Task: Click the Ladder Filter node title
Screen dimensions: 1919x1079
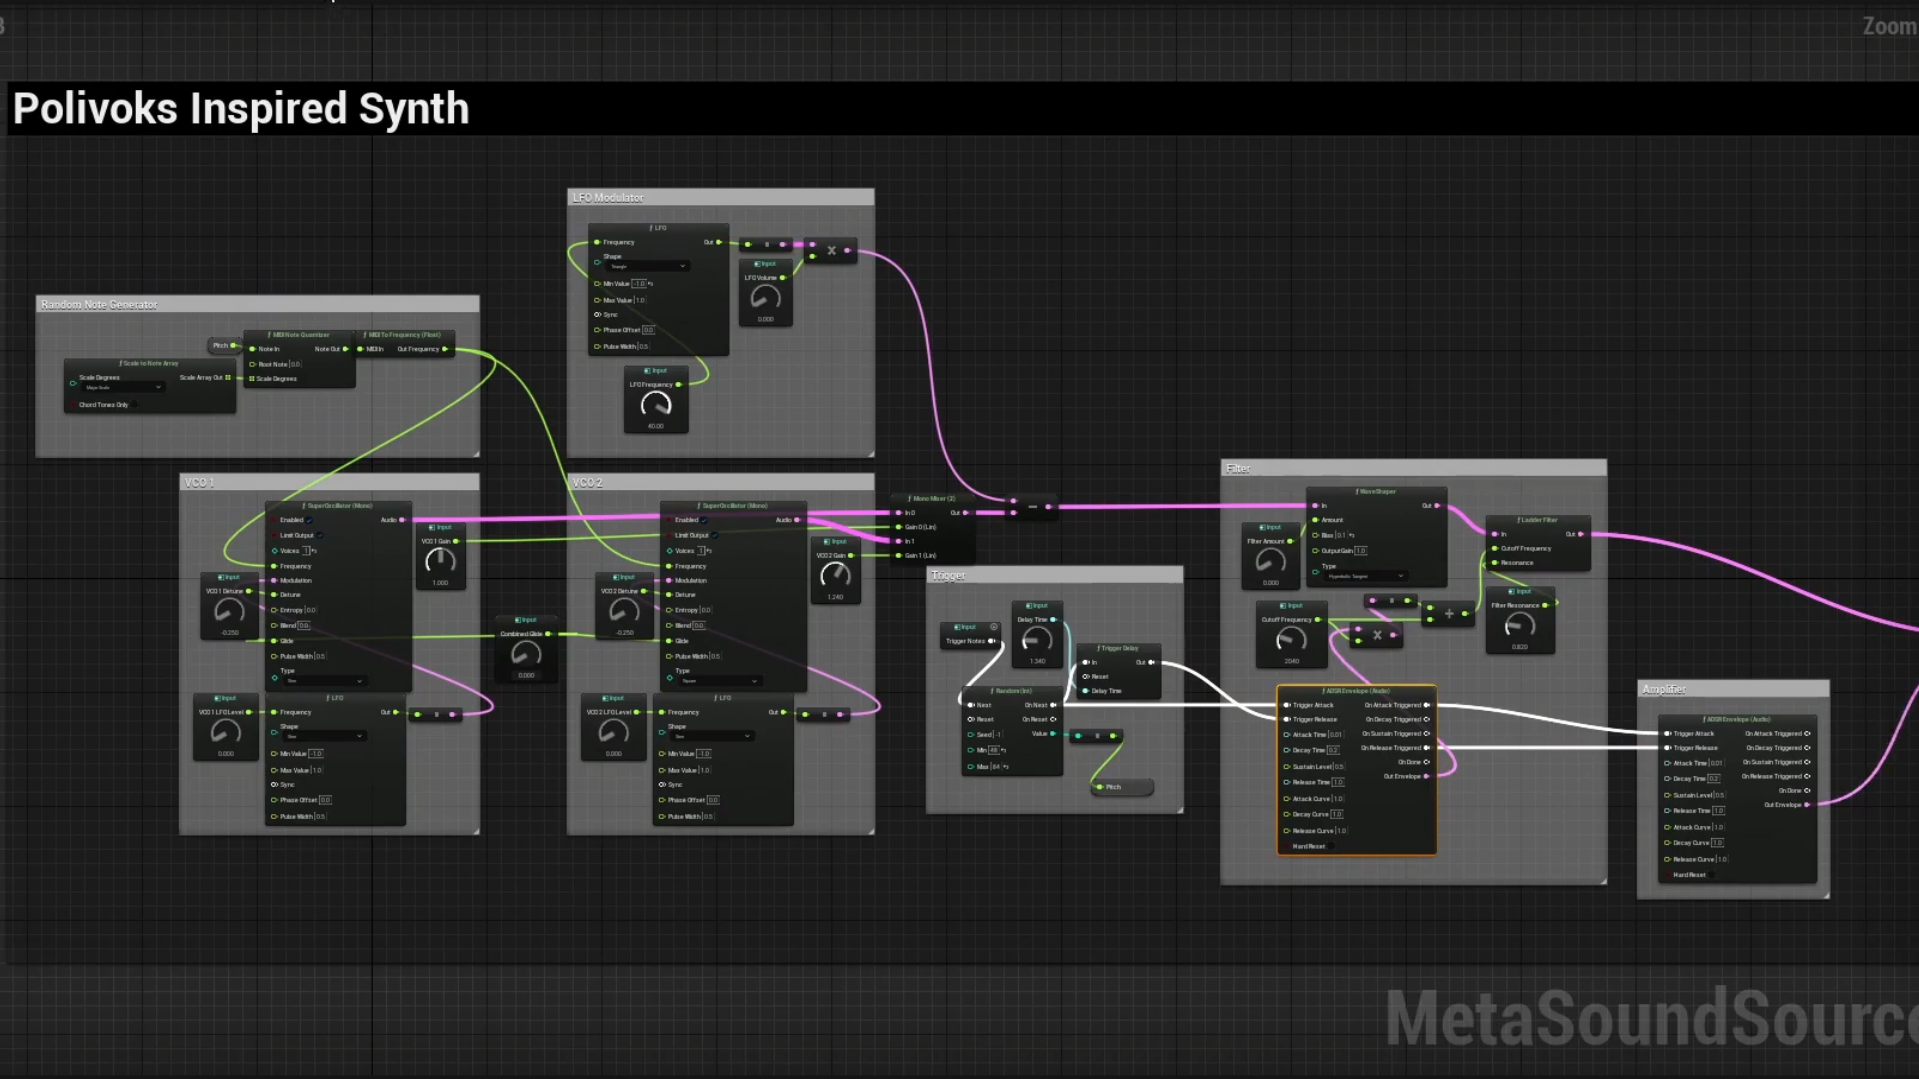Action: pyautogui.click(x=1537, y=520)
